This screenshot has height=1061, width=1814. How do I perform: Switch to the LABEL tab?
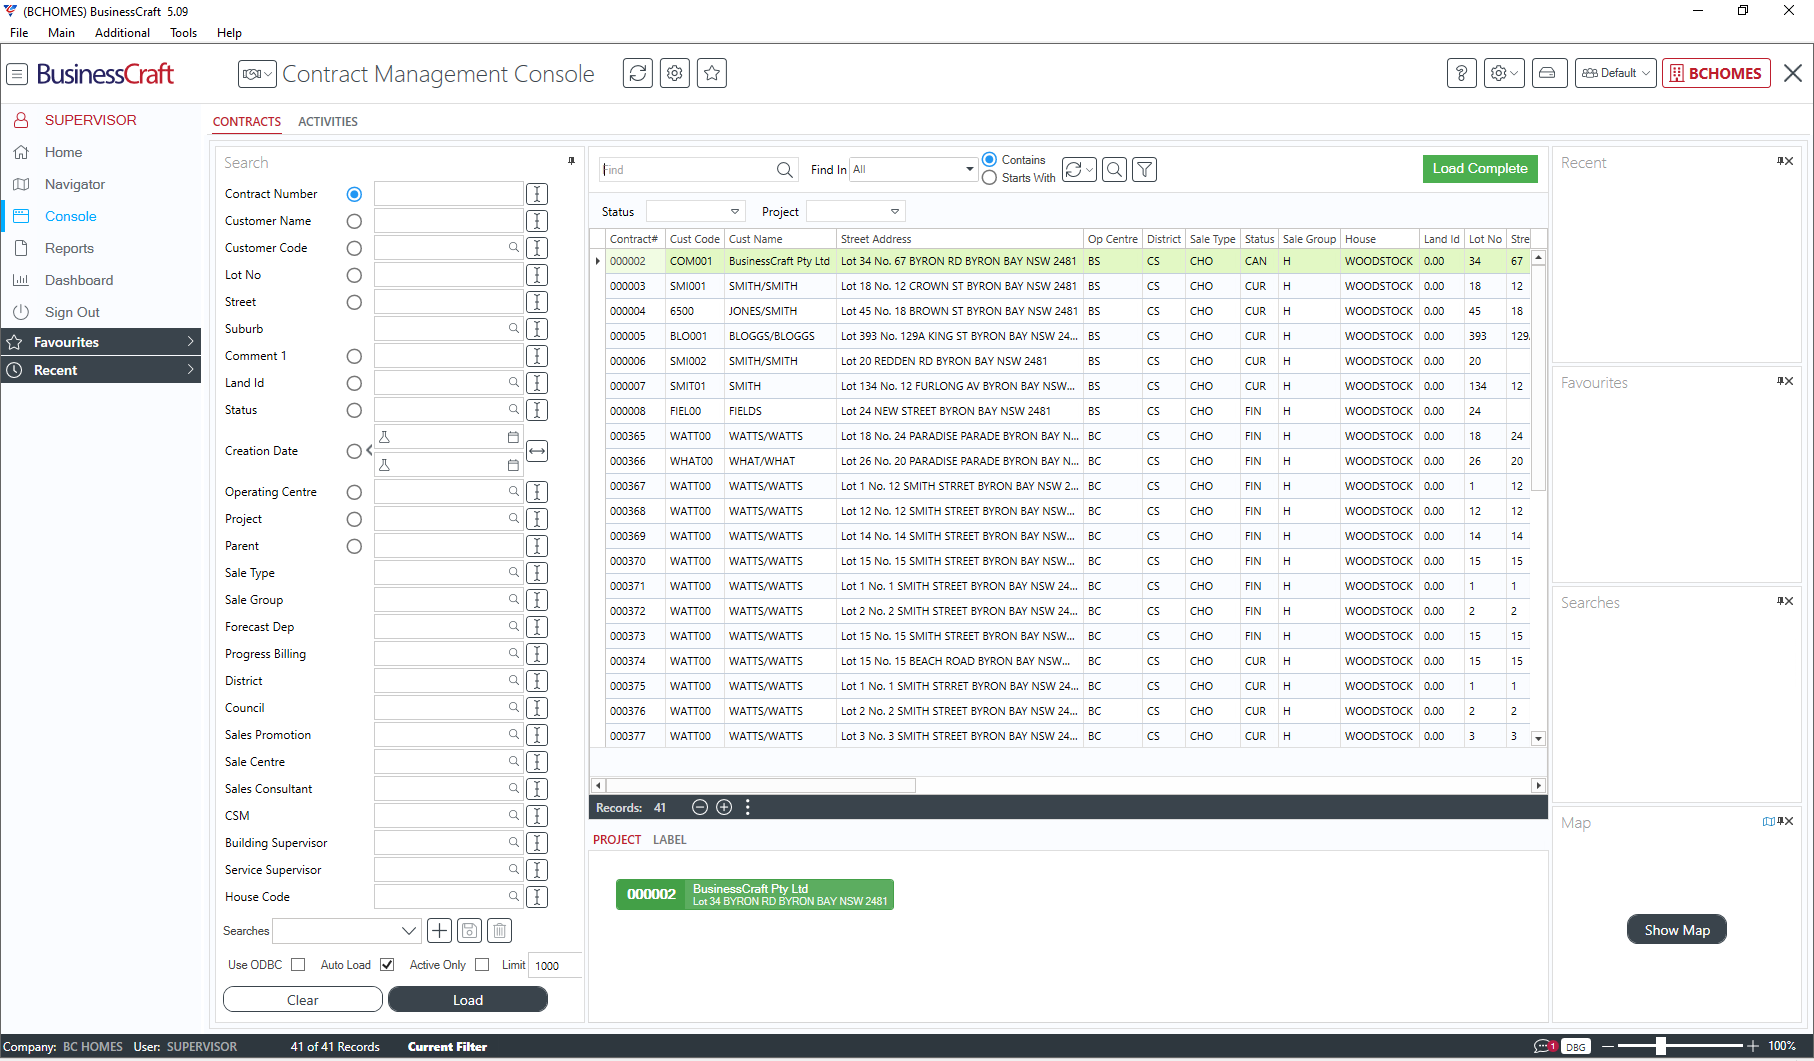[670, 840]
